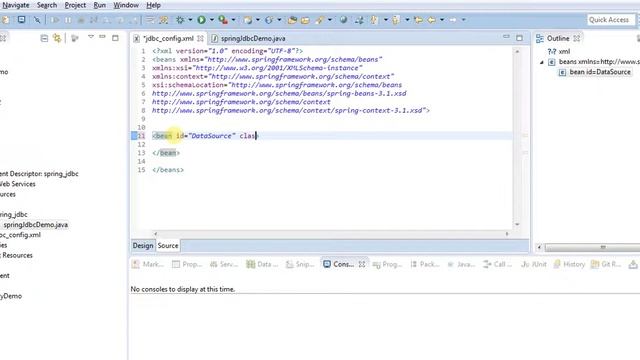640x360 pixels.
Task: Click the Collapse All icon in Project Explorer
Action: [x=44, y=38]
